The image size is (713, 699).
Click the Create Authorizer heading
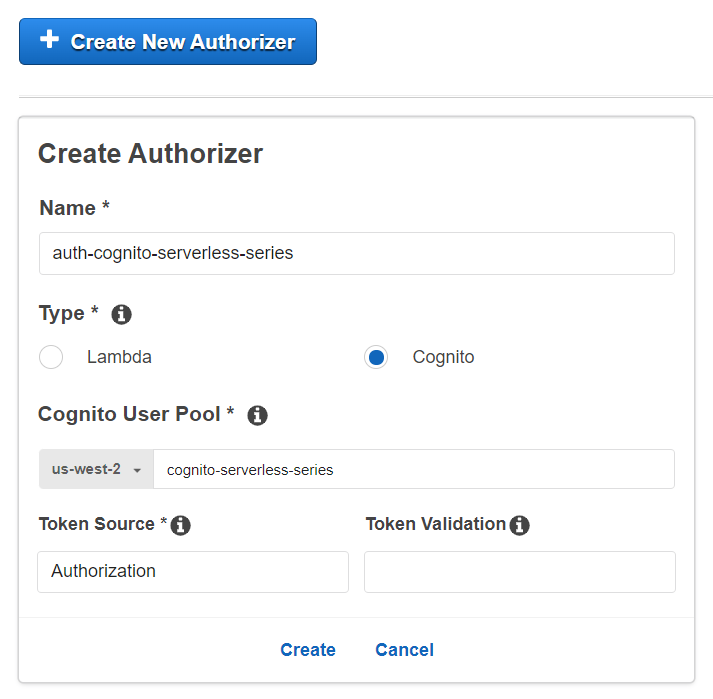click(x=150, y=154)
